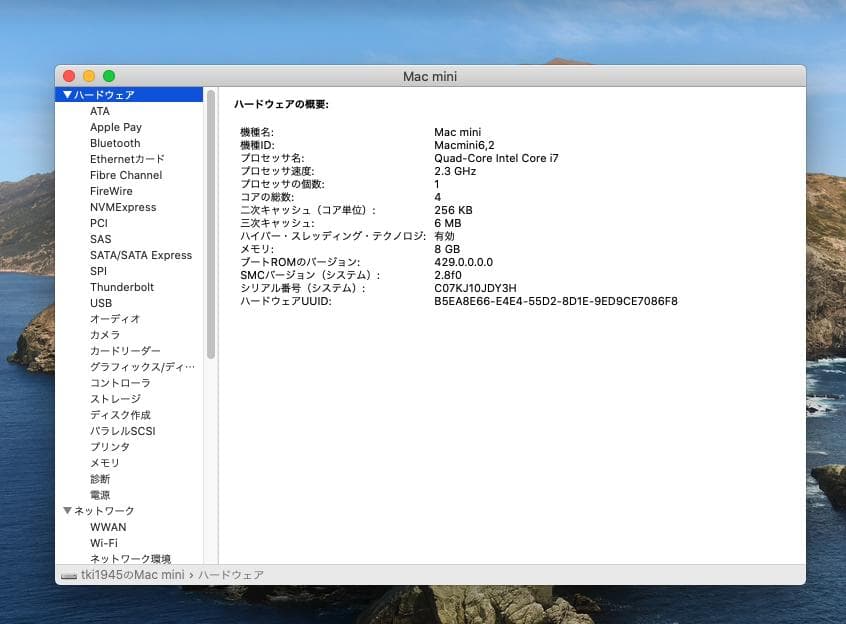
Task: Select プリンタ in the sidebar
Action: (106, 447)
